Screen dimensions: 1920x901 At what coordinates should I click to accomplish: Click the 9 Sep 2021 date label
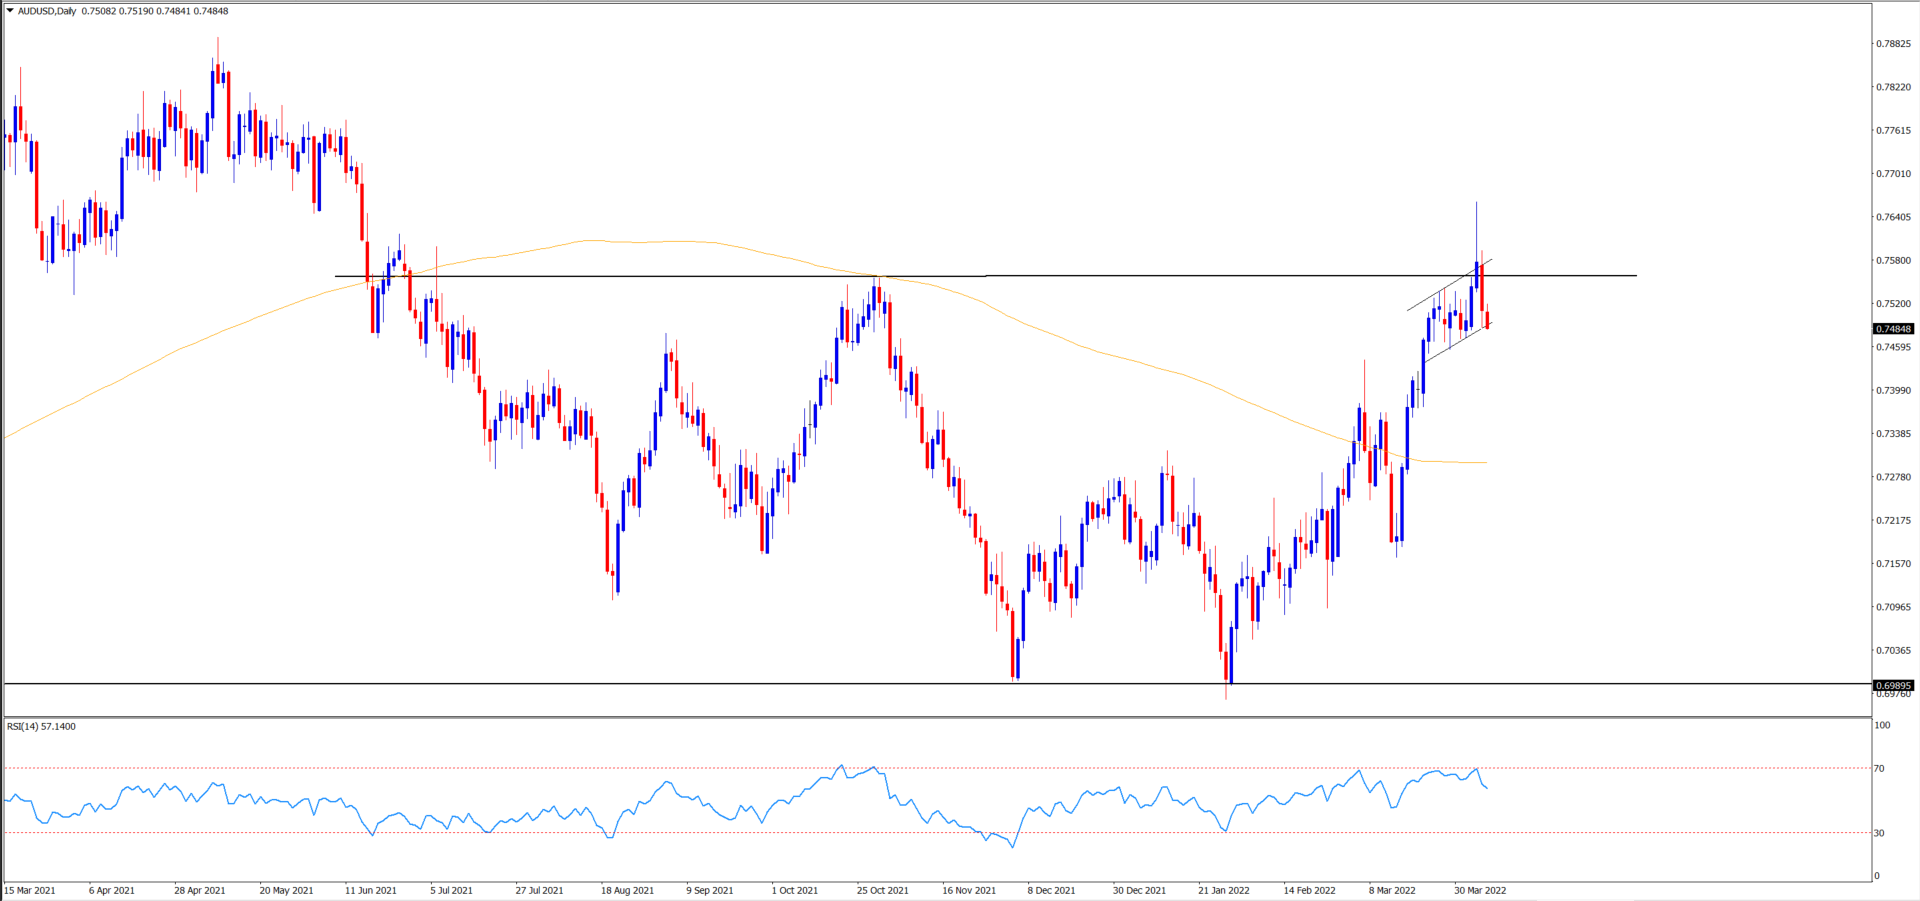pyautogui.click(x=710, y=890)
